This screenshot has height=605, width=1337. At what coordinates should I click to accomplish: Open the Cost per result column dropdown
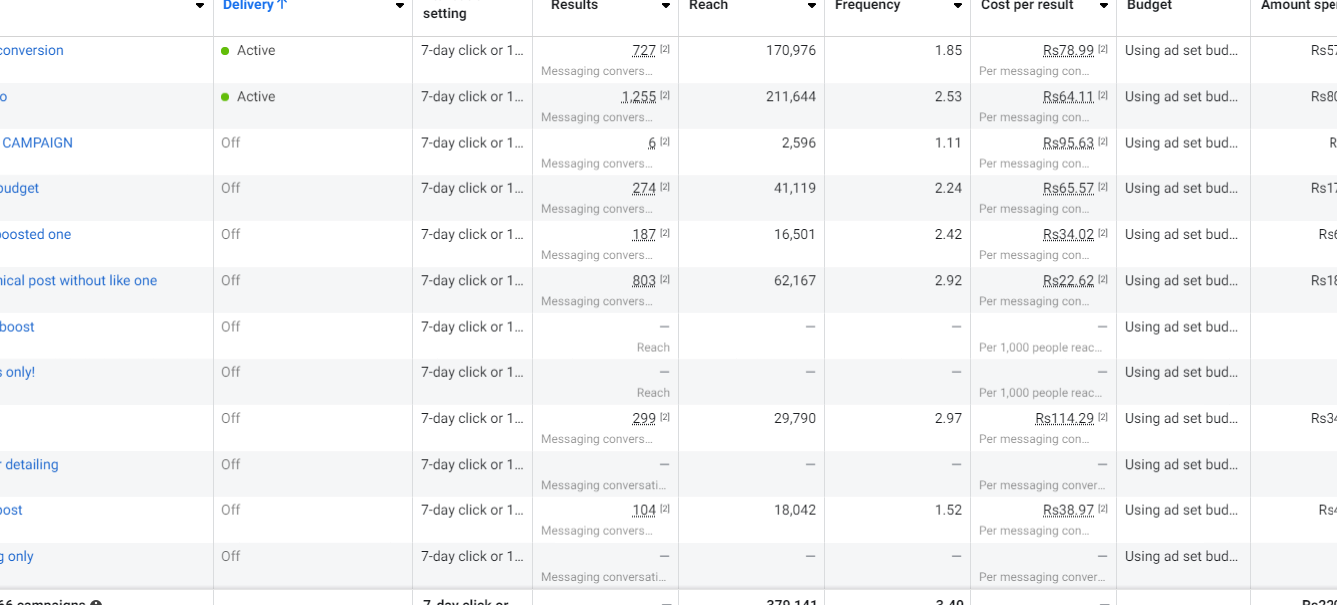coord(1104,6)
